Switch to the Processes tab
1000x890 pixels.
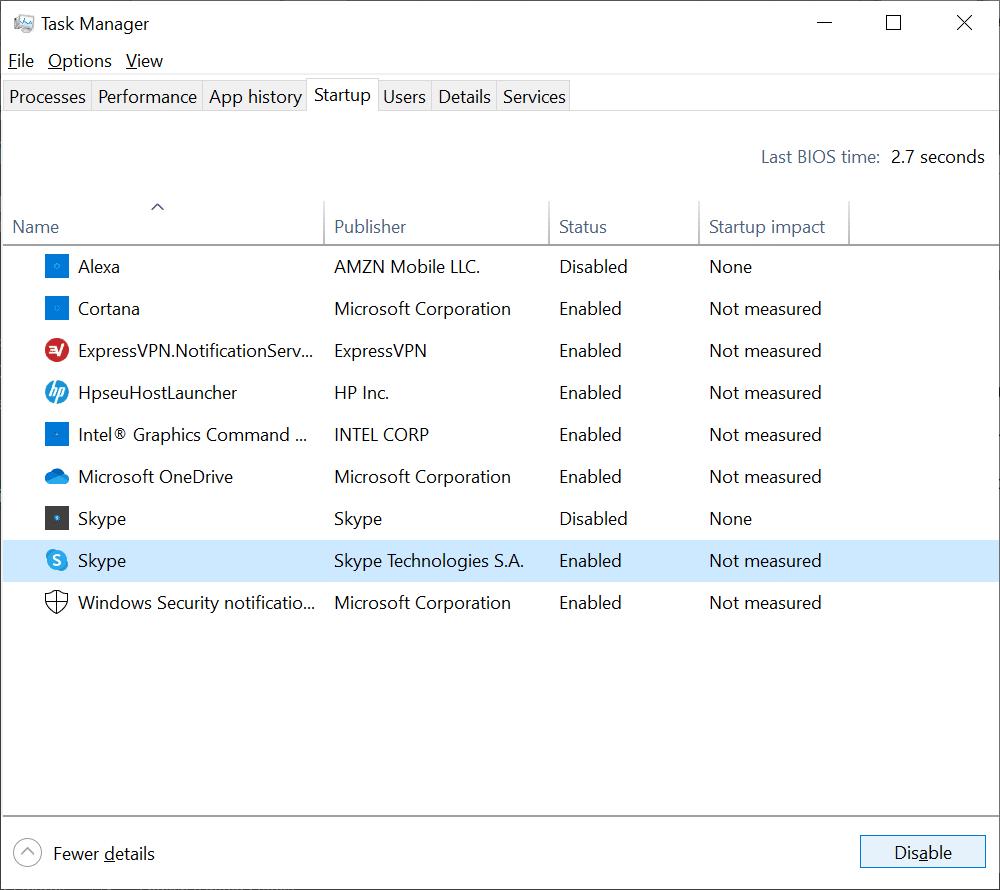click(x=47, y=96)
